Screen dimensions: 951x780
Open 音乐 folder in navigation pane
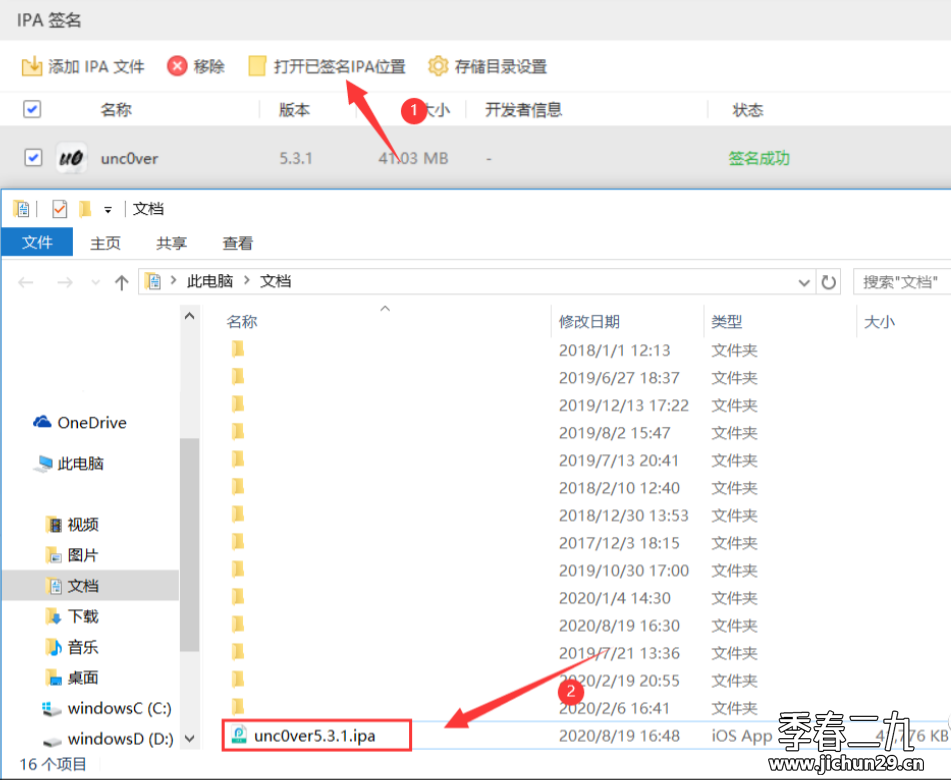(x=72, y=647)
